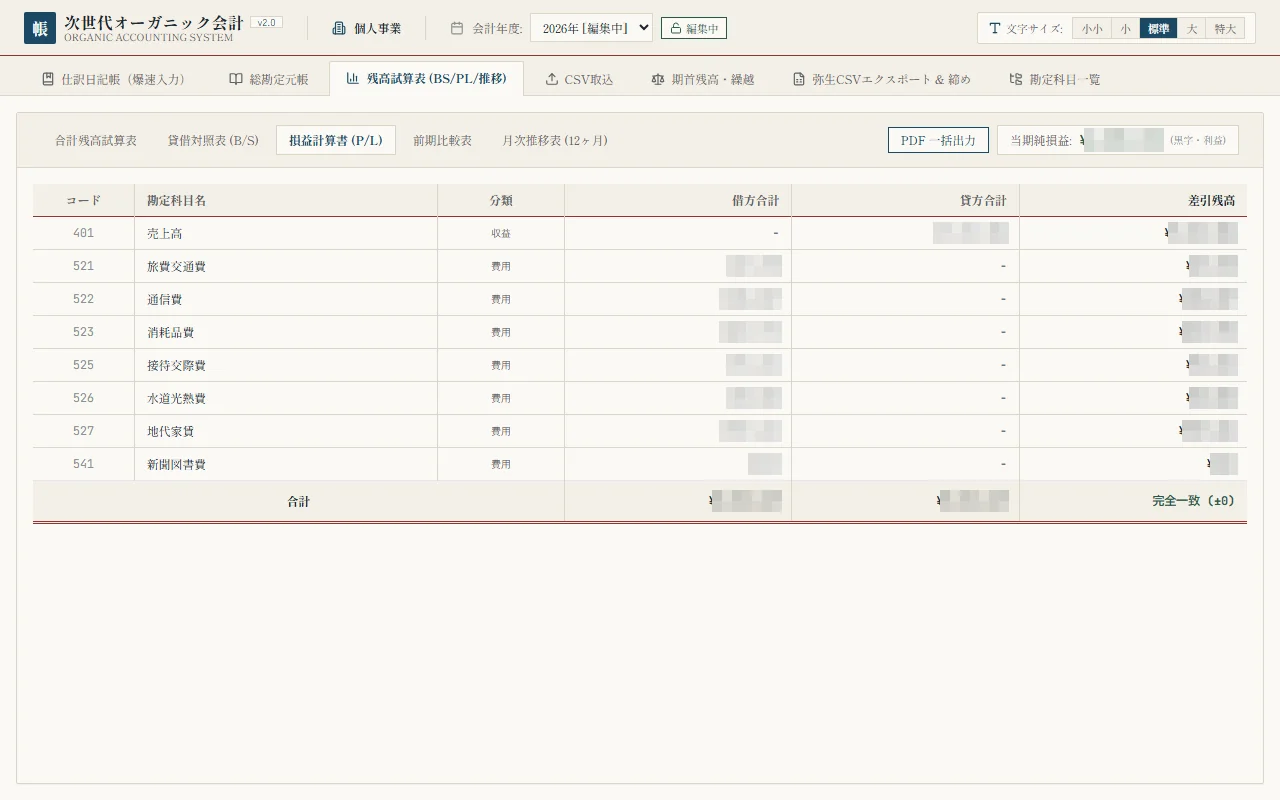Select the 旅費交通費 row name
Viewport: 1280px width, 800px height.
176,266
